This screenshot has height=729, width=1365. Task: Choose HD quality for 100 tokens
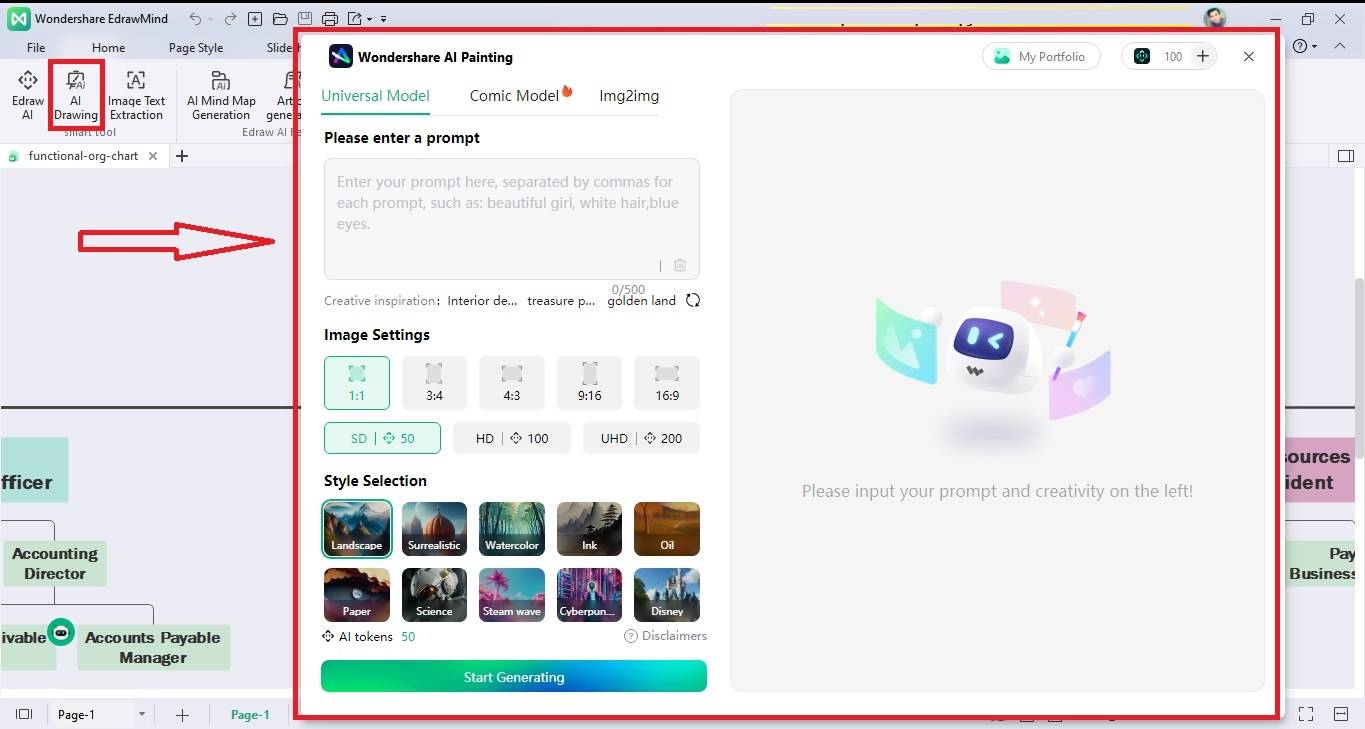point(512,438)
